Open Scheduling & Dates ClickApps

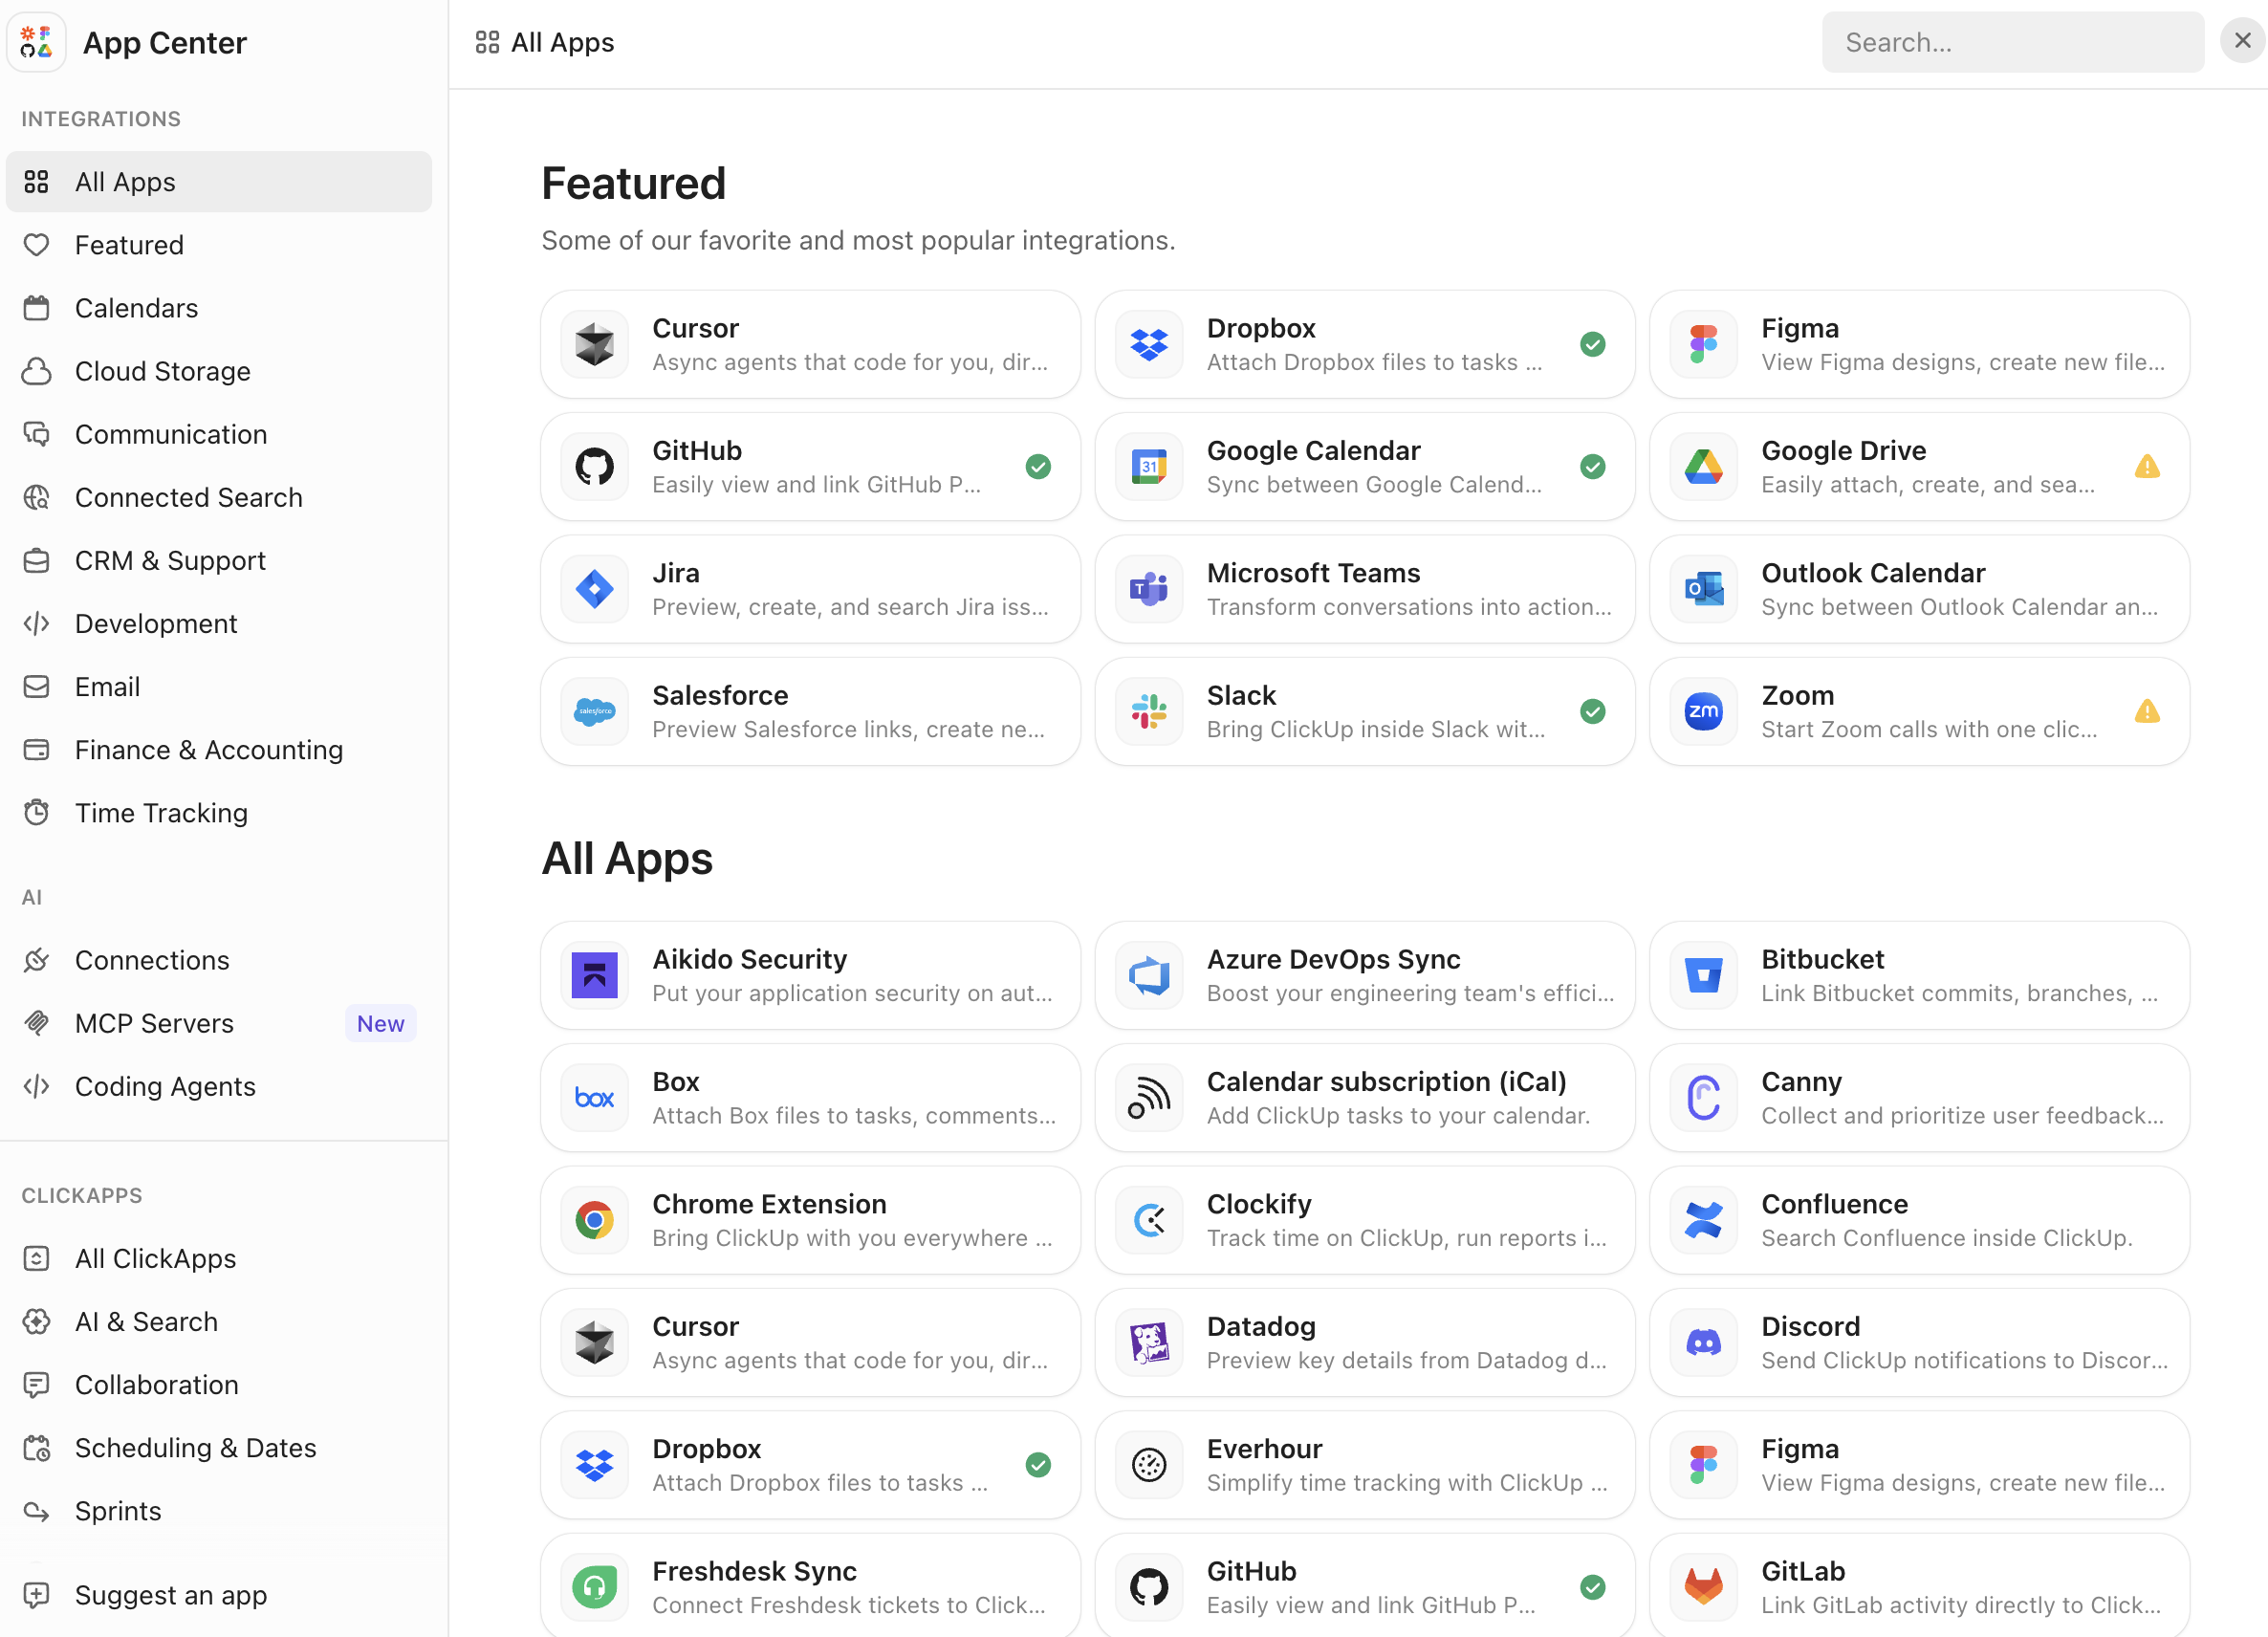tap(219, 1447)
